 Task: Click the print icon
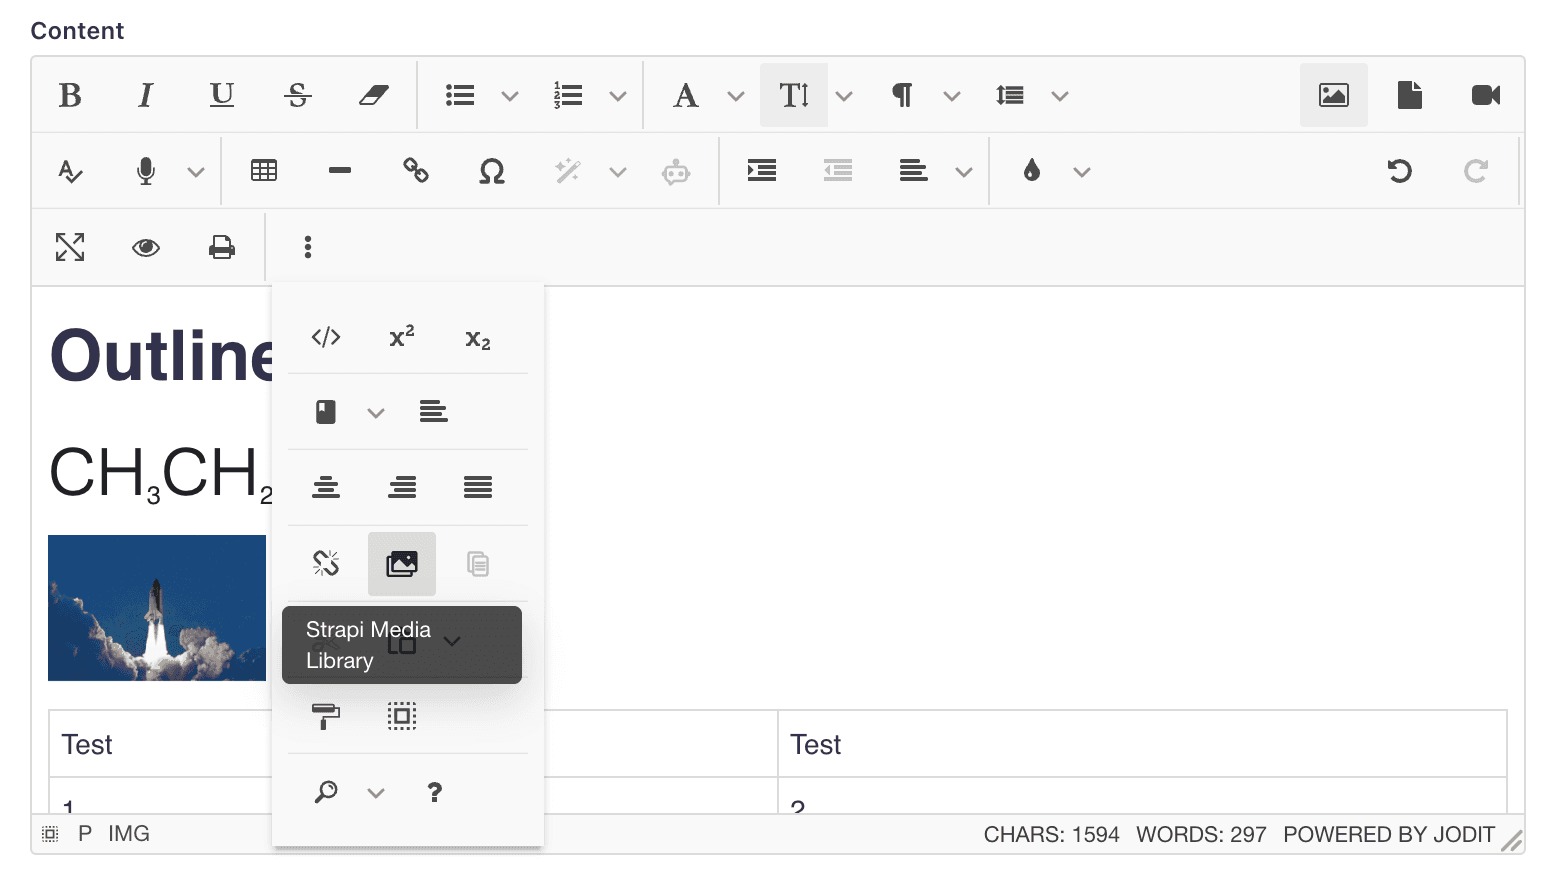click(x=222, y=247)
